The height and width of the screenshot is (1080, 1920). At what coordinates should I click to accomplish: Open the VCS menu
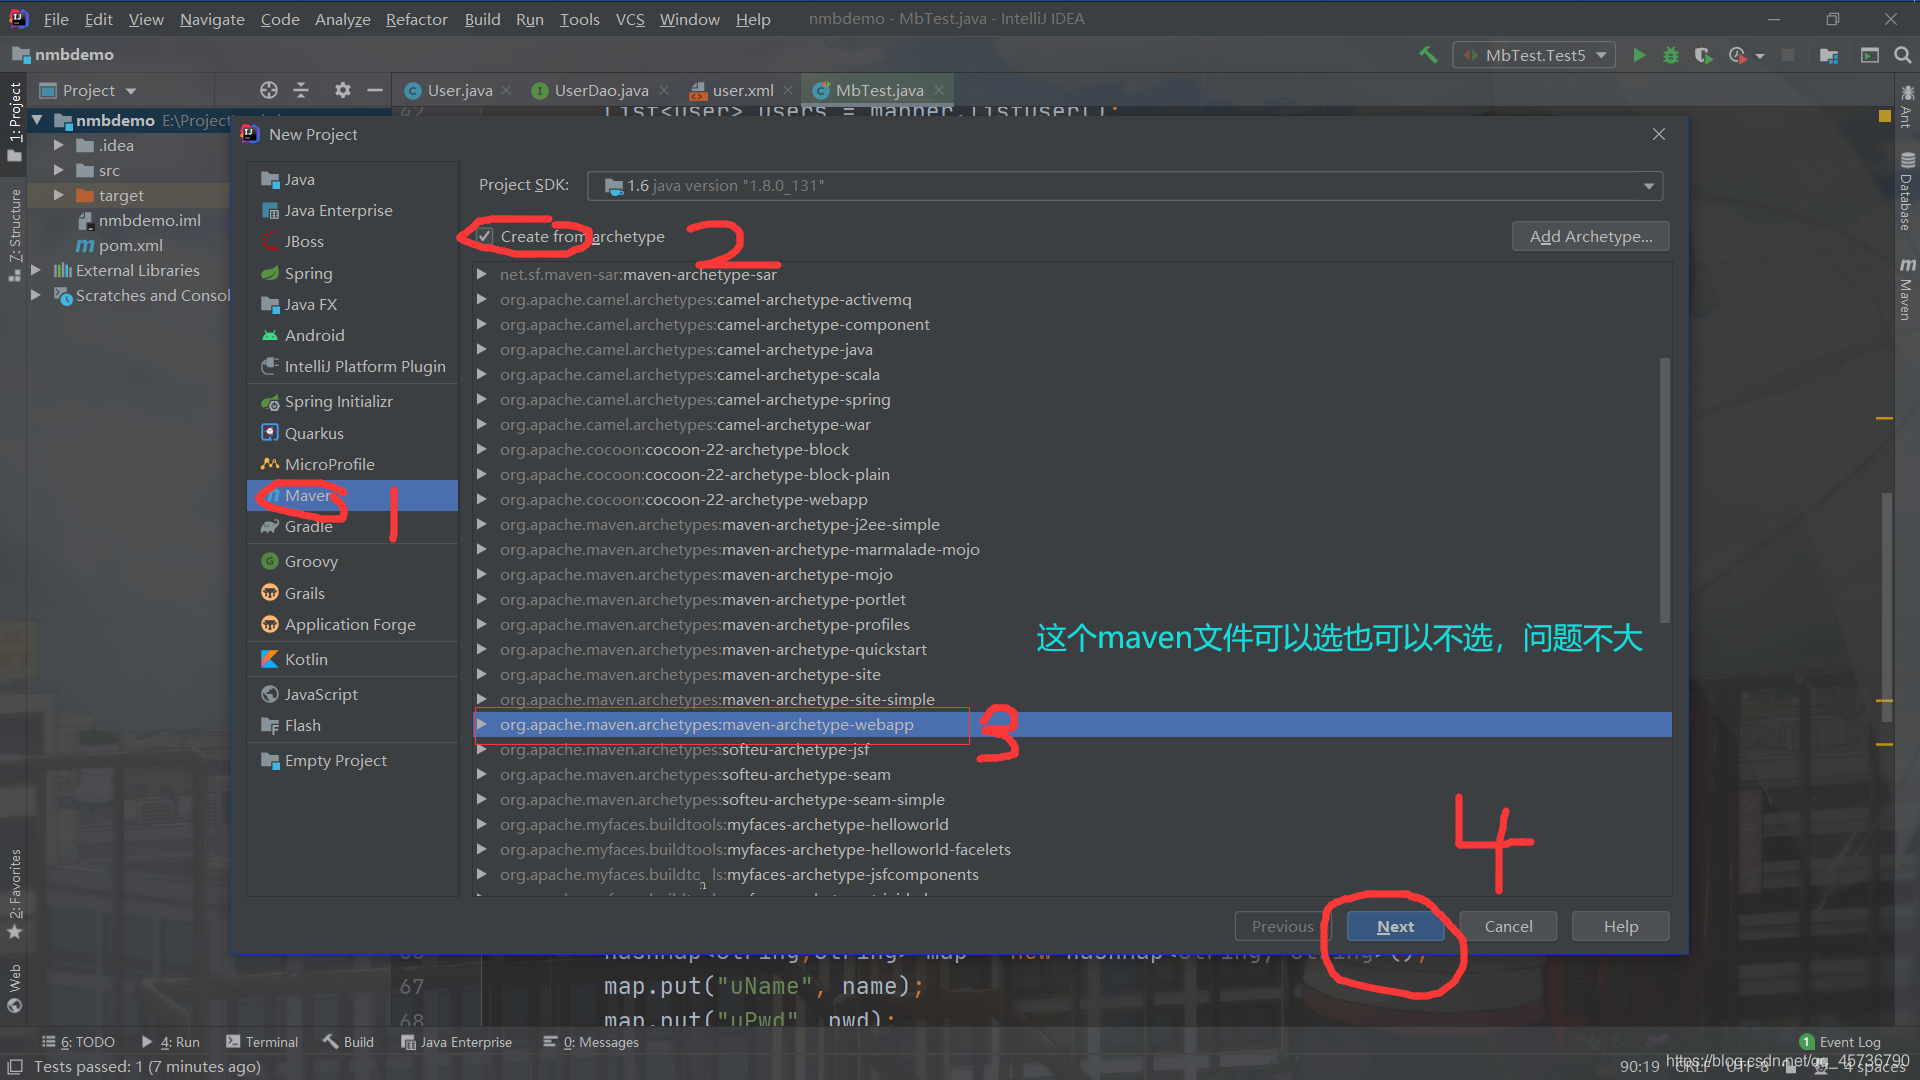click(630, 19)
